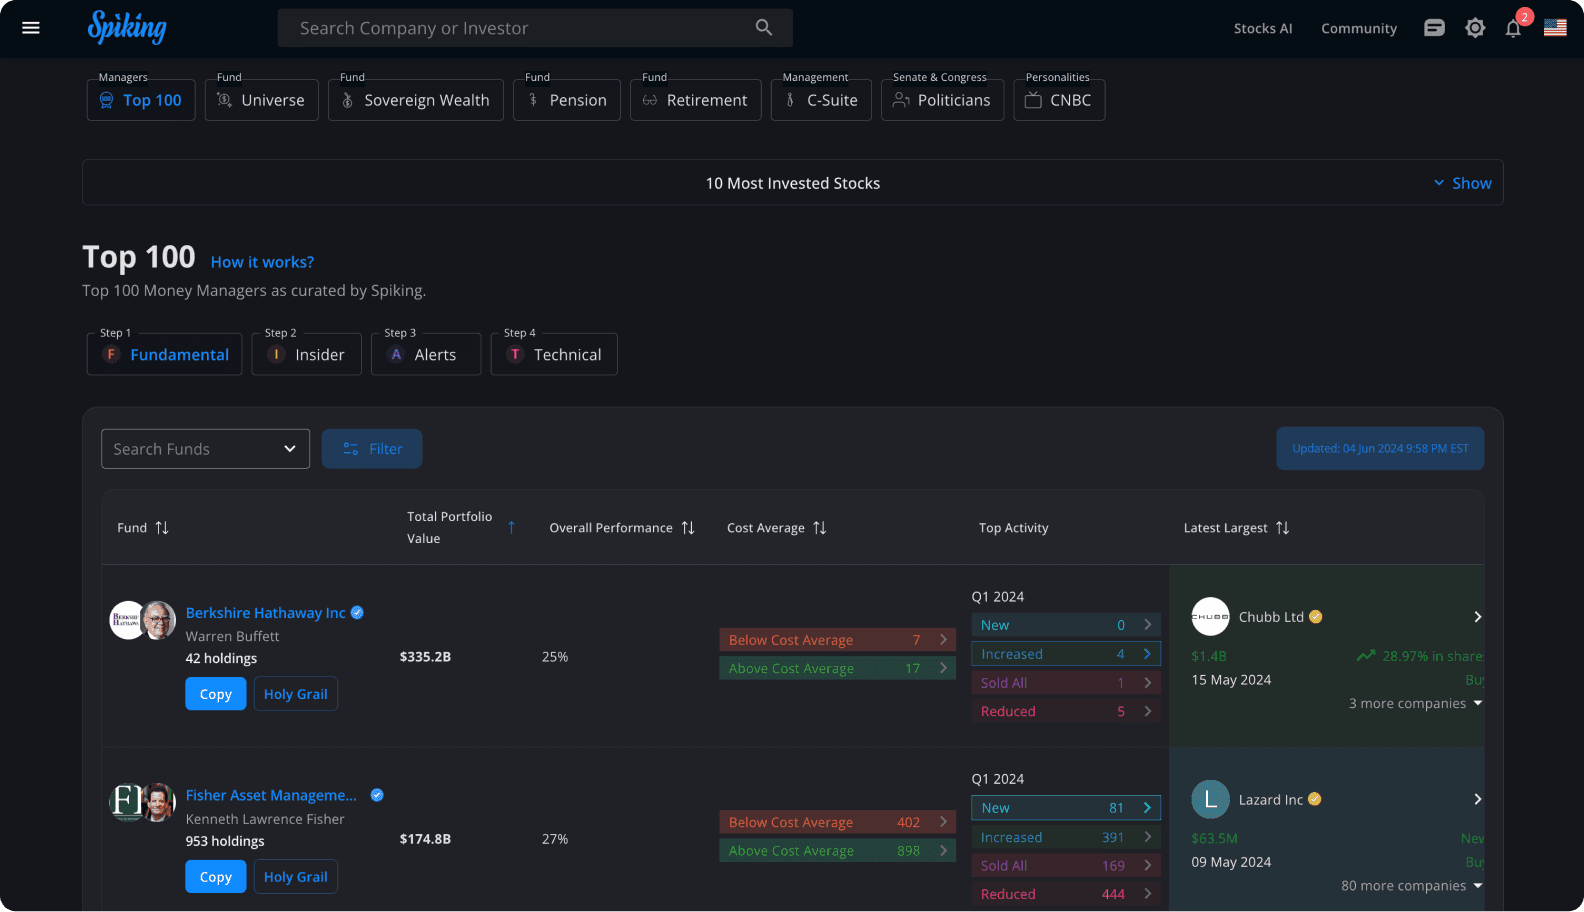Image resolution: width=1584 pixels, height=912 pixels.
Task: Click the Spiking logo
Action: click(127, 27)
